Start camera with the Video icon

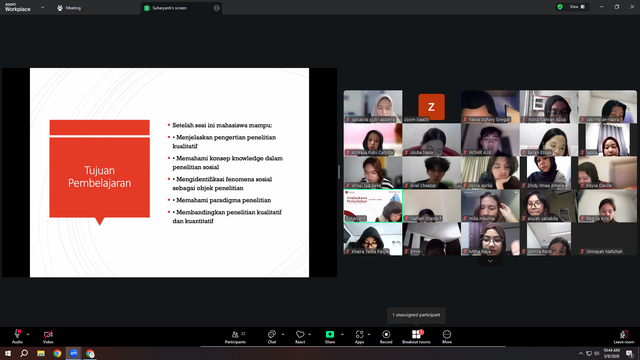[48, 336]
